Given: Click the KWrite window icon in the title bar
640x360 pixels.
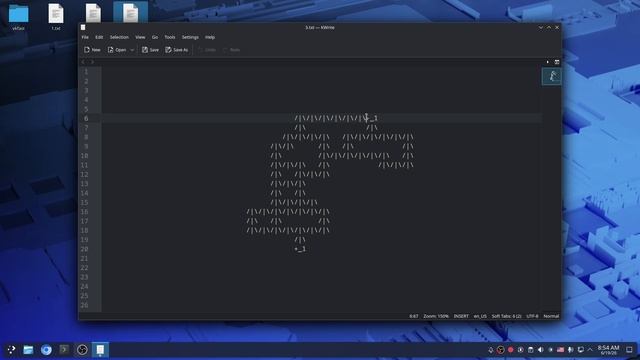Looking at the screenshot, I should (83, 27).
